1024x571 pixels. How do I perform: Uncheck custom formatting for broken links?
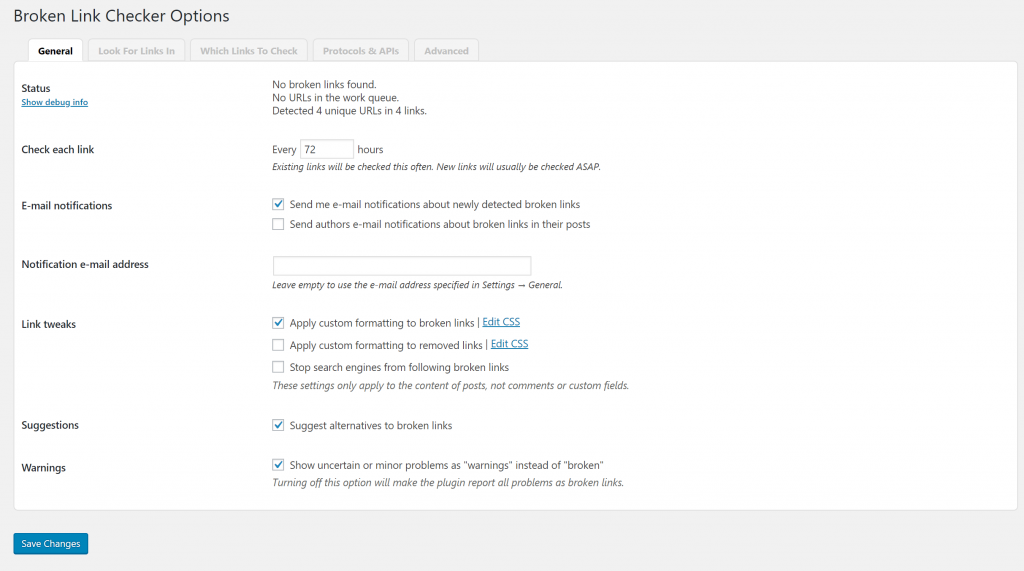point(278,323)
